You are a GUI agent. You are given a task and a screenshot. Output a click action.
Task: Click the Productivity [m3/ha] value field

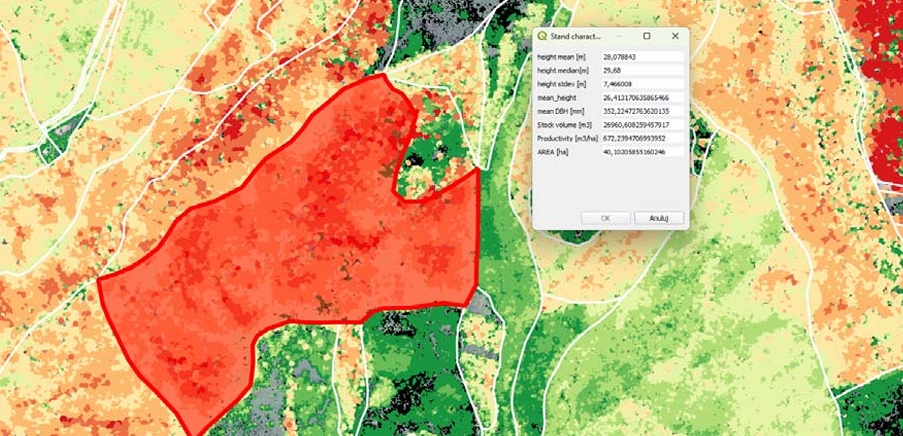pyautogui.click(x=642, y=138)
